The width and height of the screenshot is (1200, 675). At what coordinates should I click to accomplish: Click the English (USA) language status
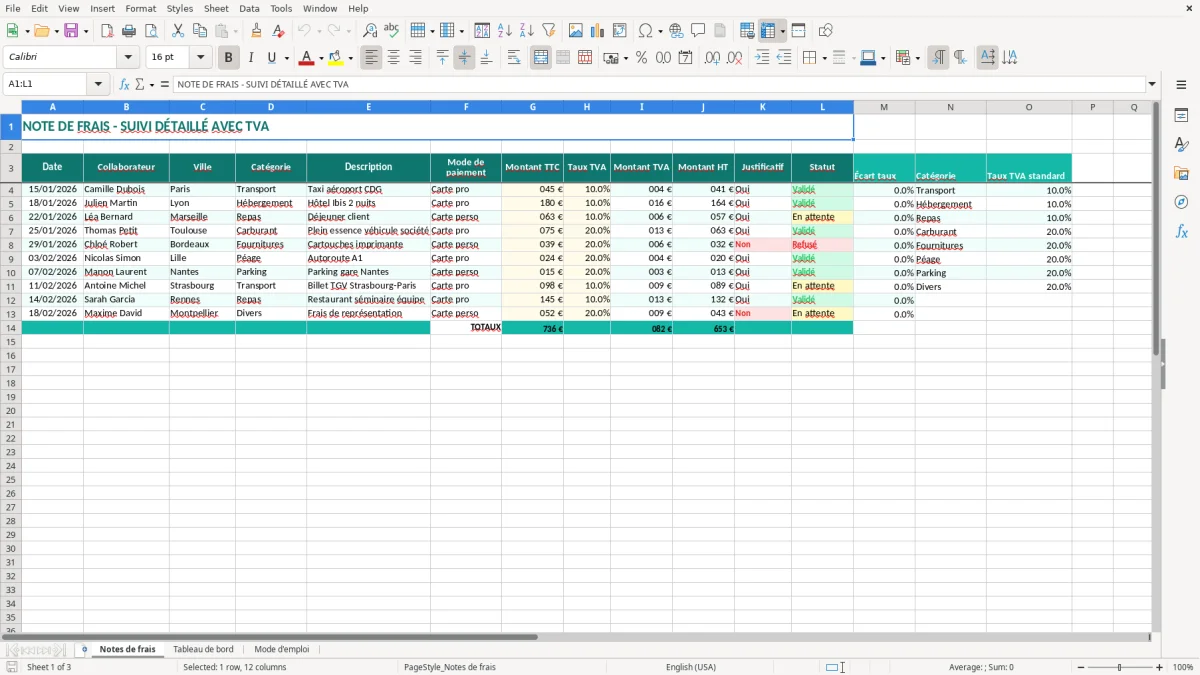point(691,667)
